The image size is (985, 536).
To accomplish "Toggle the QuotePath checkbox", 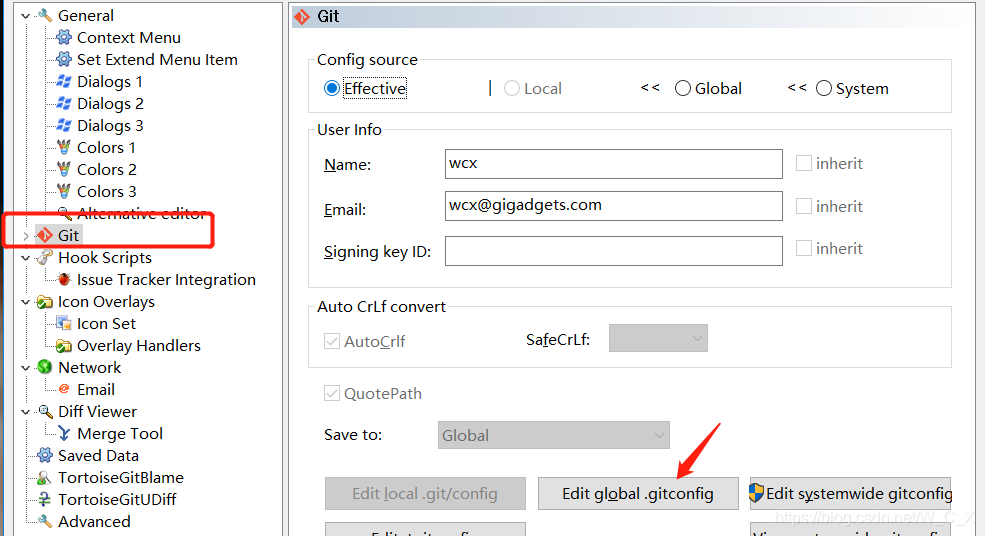I will coord(332,393).
